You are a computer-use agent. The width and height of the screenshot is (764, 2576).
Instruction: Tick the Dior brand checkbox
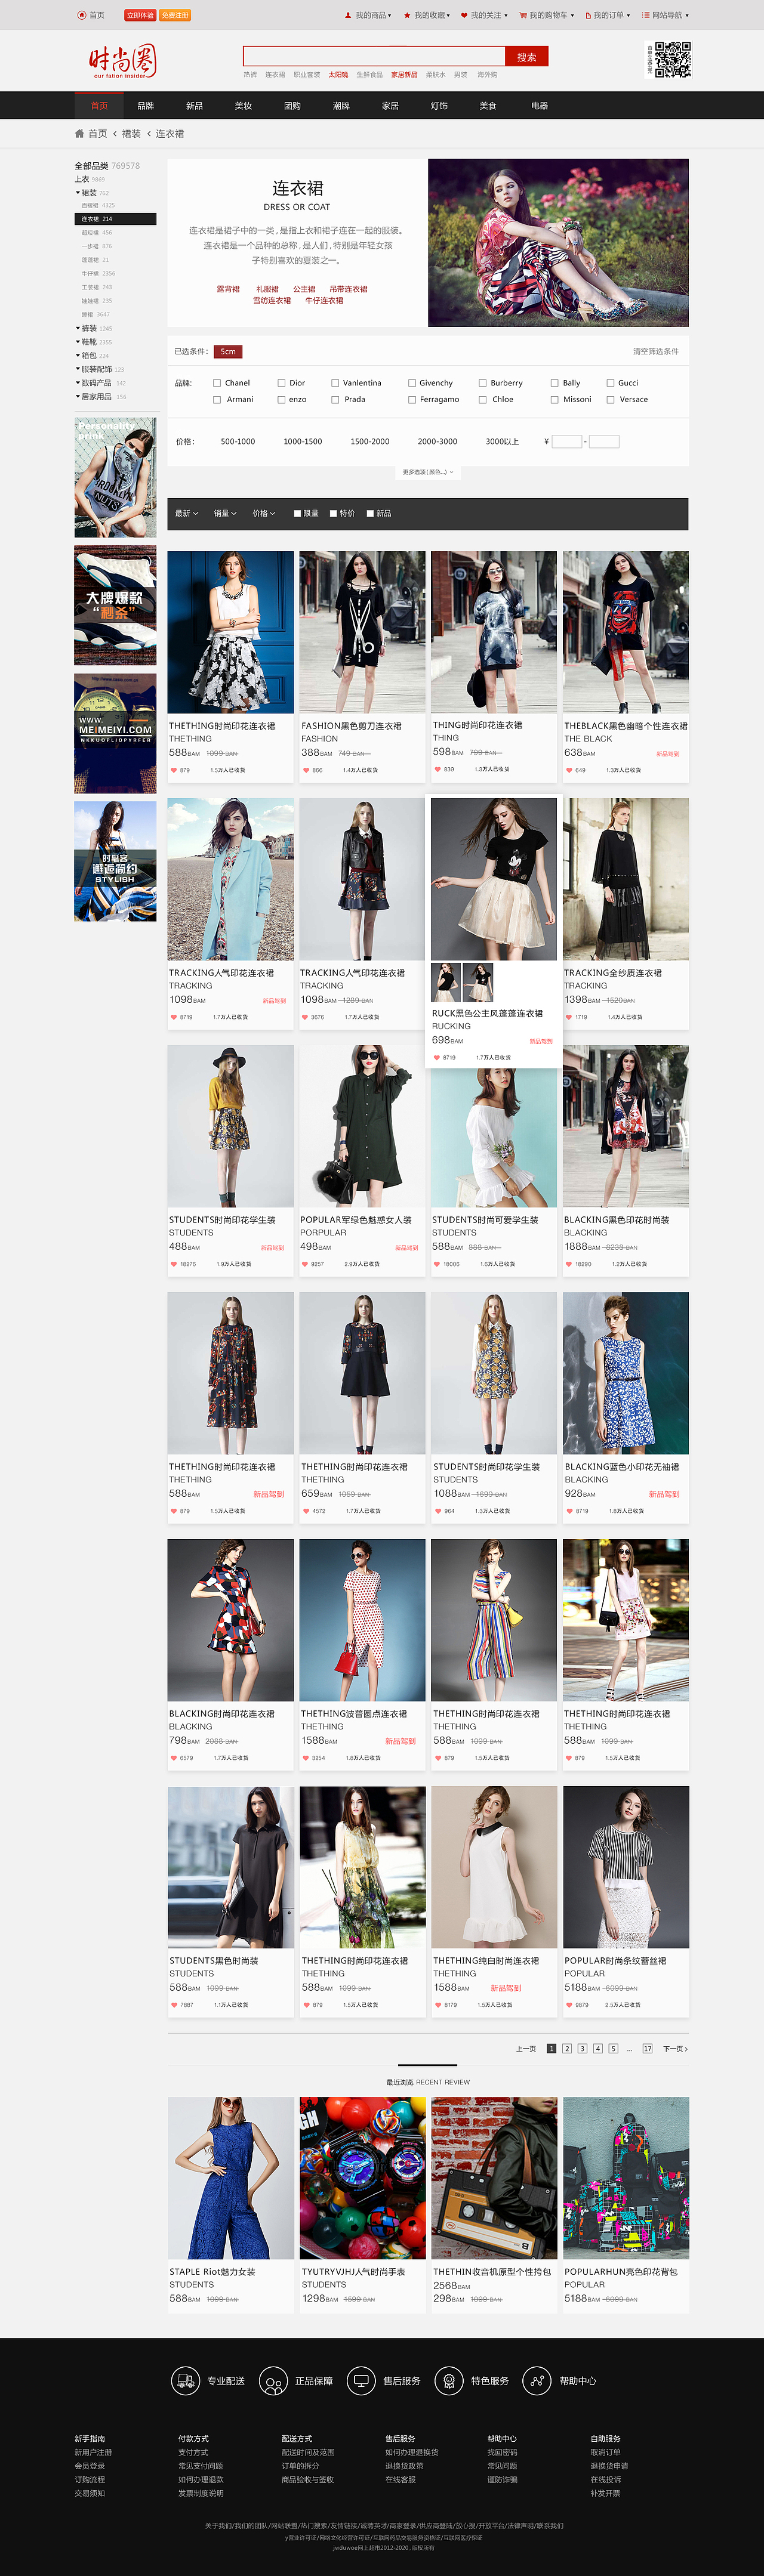tap(281, 383)
